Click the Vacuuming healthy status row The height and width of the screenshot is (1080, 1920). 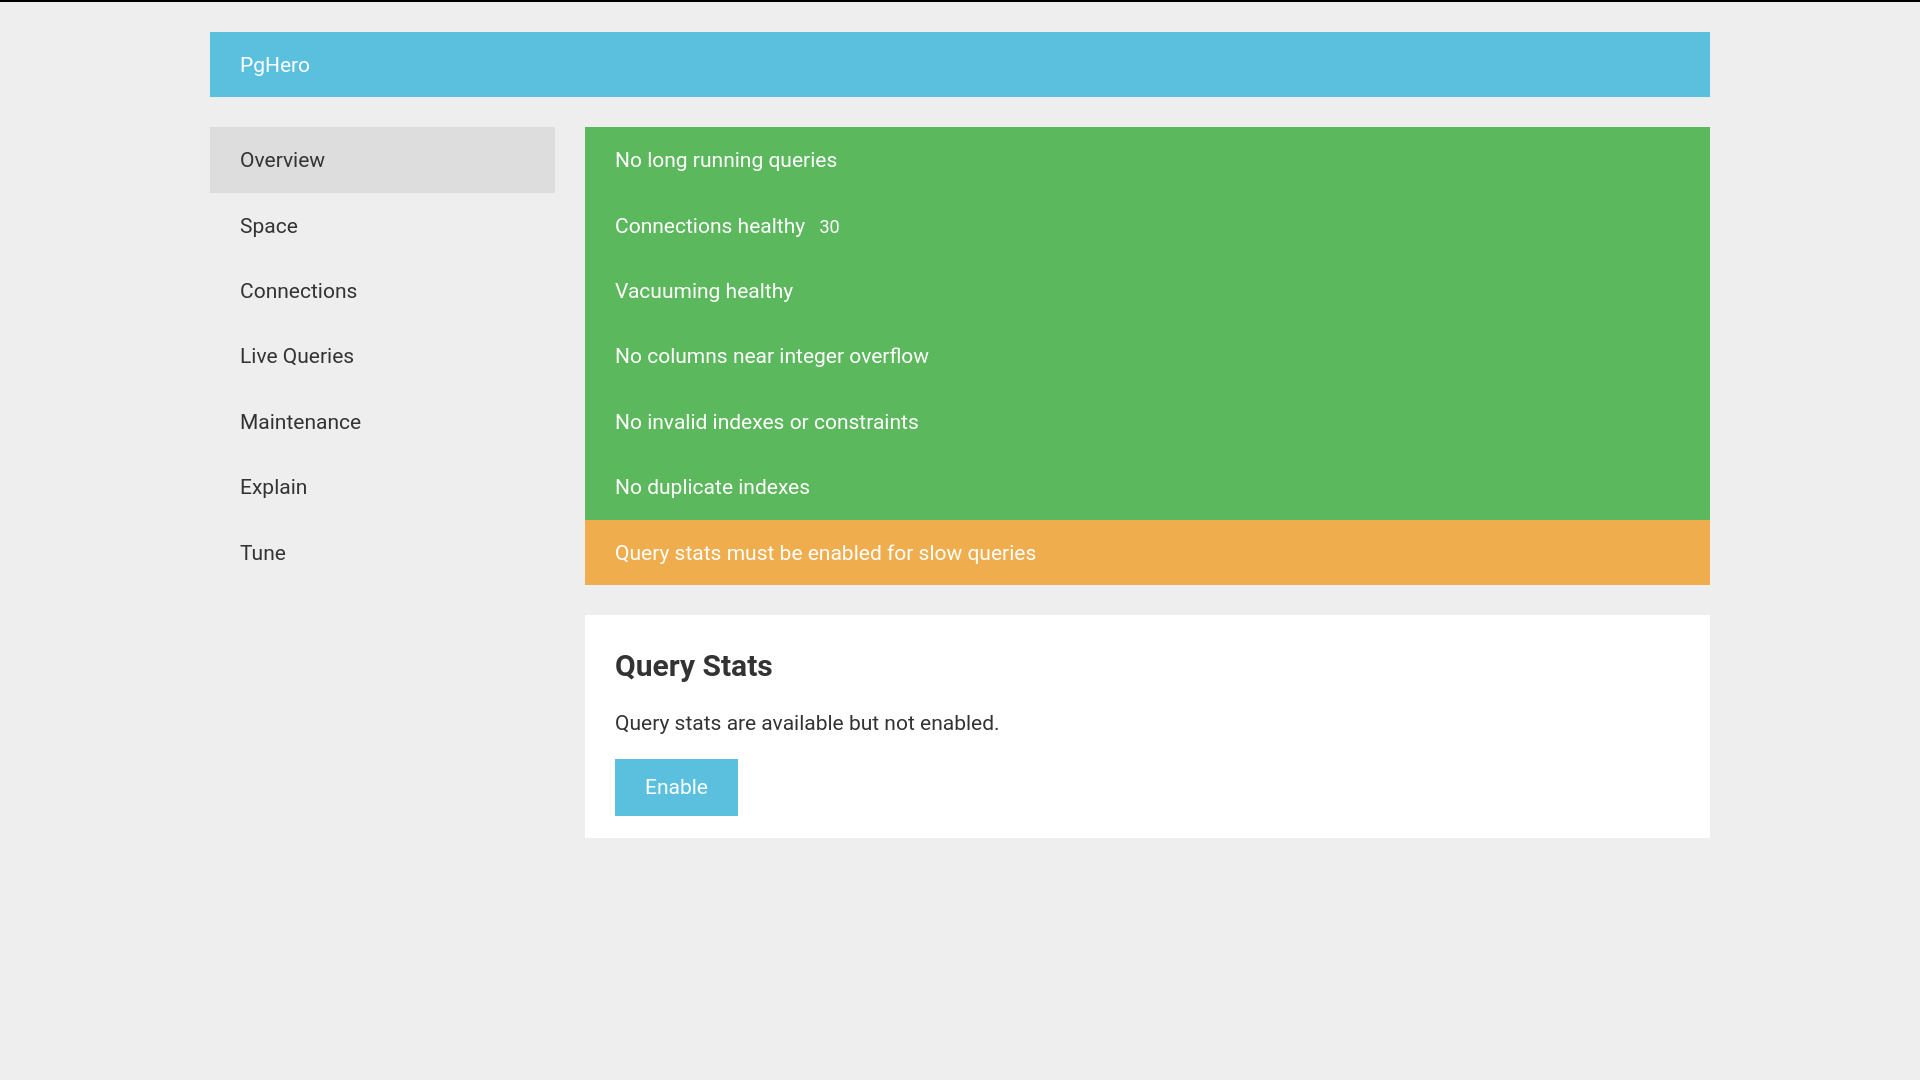pyautogui.click(x=703, y=291)
